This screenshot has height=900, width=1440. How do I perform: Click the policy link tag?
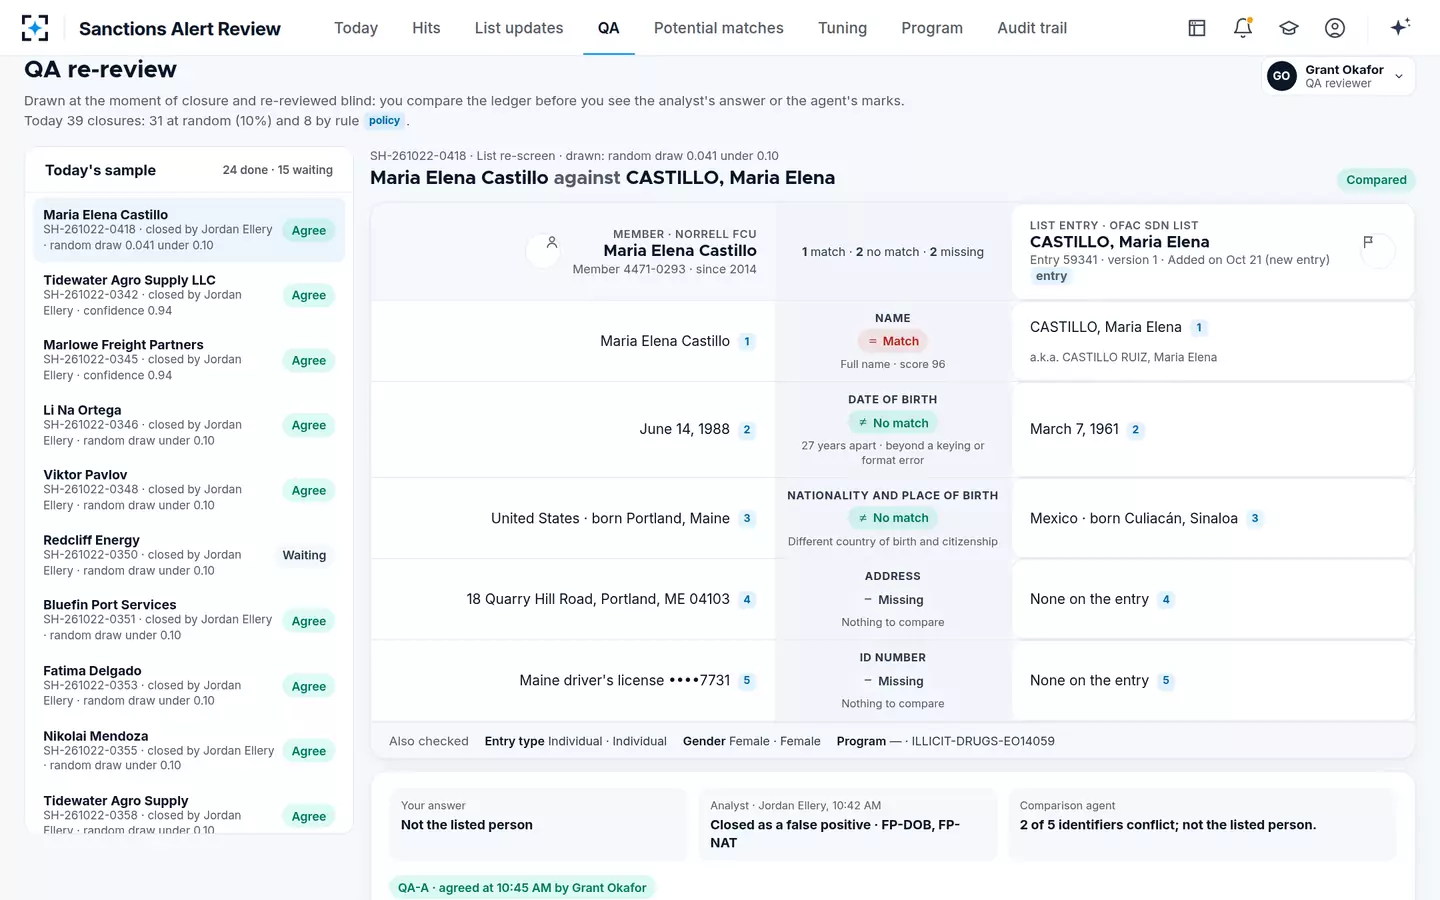pyautogui.click(x=384, y=121)
